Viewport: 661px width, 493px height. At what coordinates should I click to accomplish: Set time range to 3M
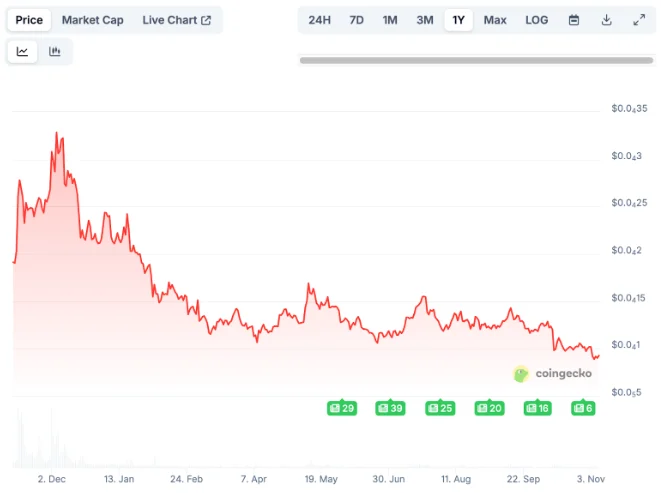click(x=425, y=20)
